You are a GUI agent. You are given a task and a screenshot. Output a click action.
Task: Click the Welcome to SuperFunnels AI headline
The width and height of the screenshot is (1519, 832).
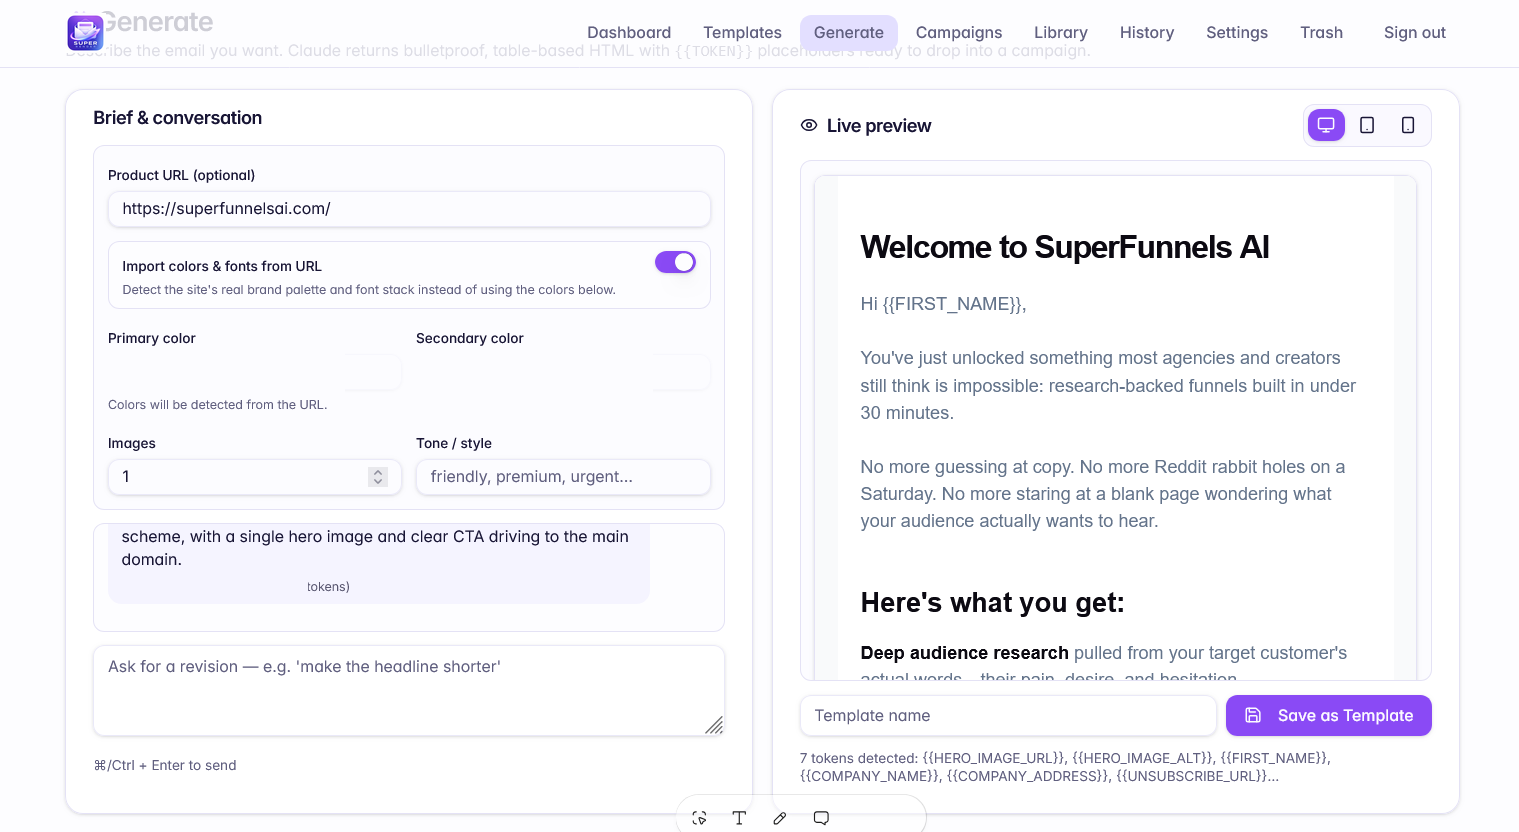pyautogui.click(x=1065, y=247)
